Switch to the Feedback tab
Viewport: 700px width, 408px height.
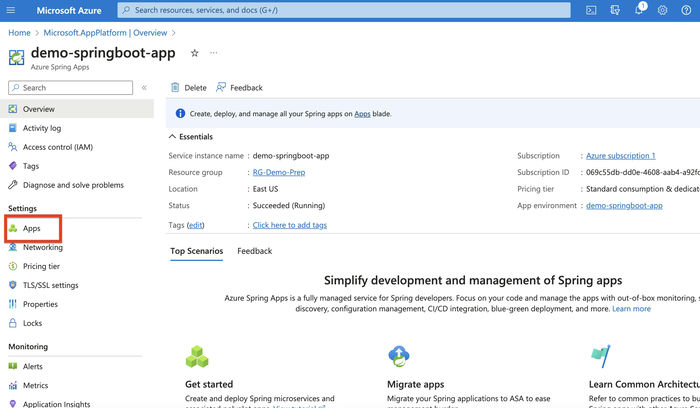coord(254,251)
